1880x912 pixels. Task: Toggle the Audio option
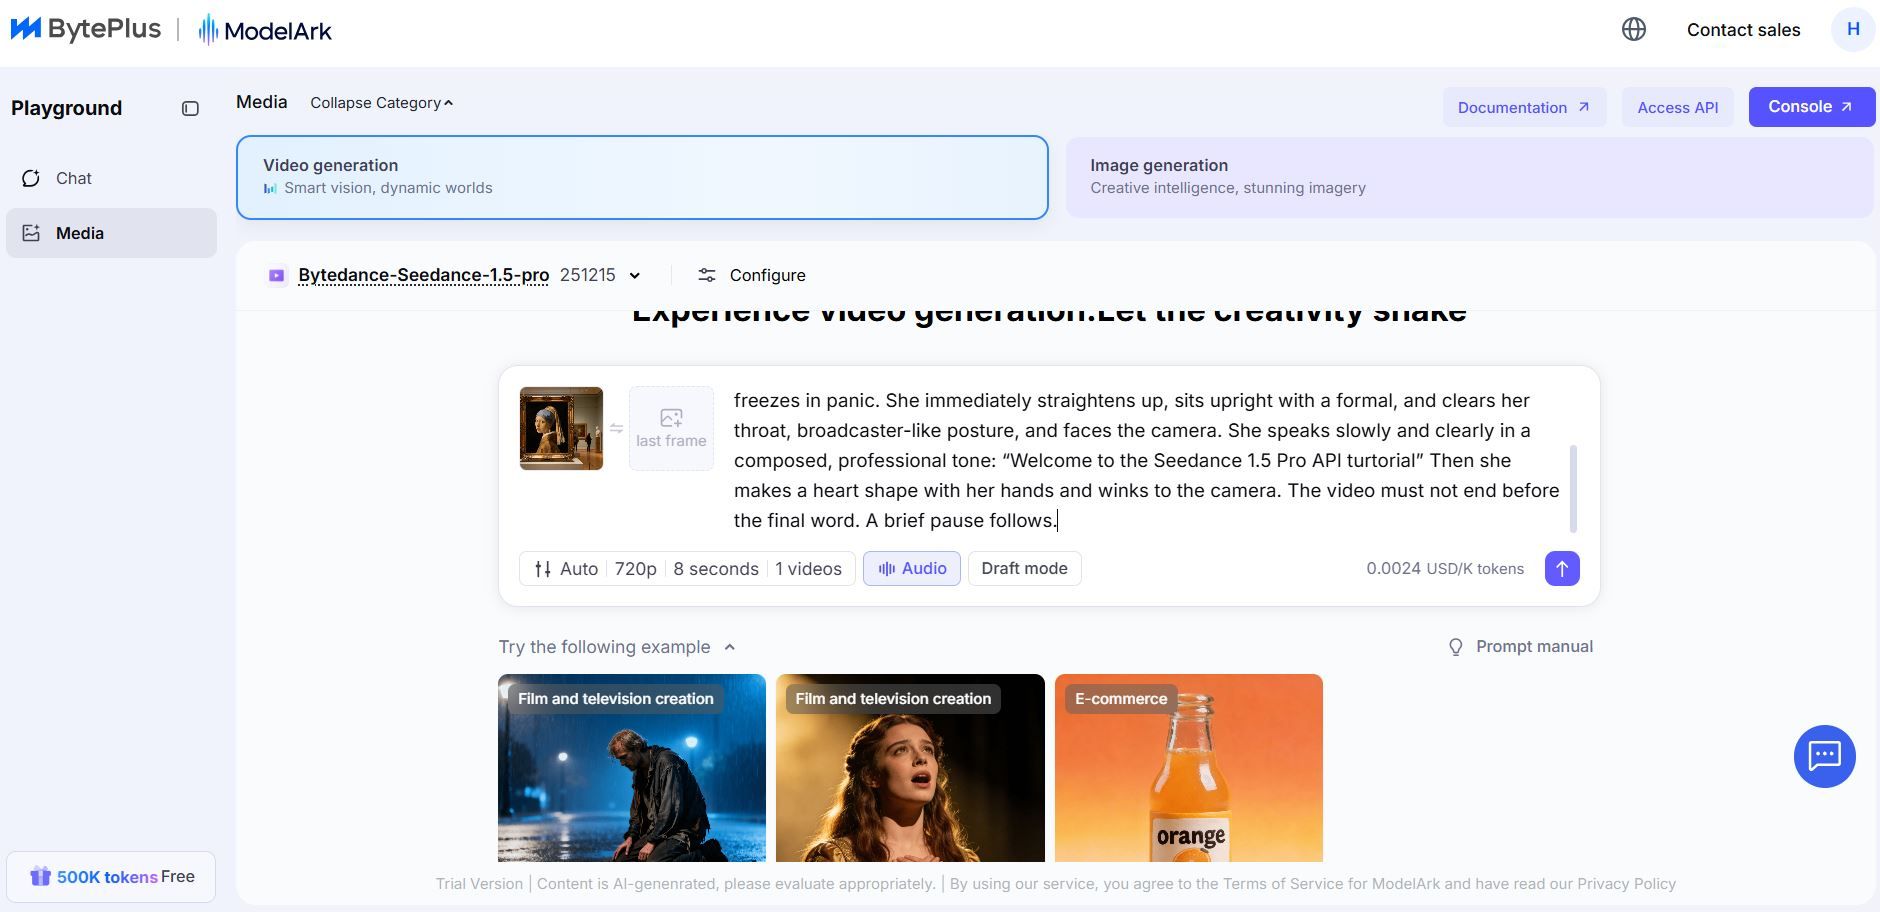point(911,569)
